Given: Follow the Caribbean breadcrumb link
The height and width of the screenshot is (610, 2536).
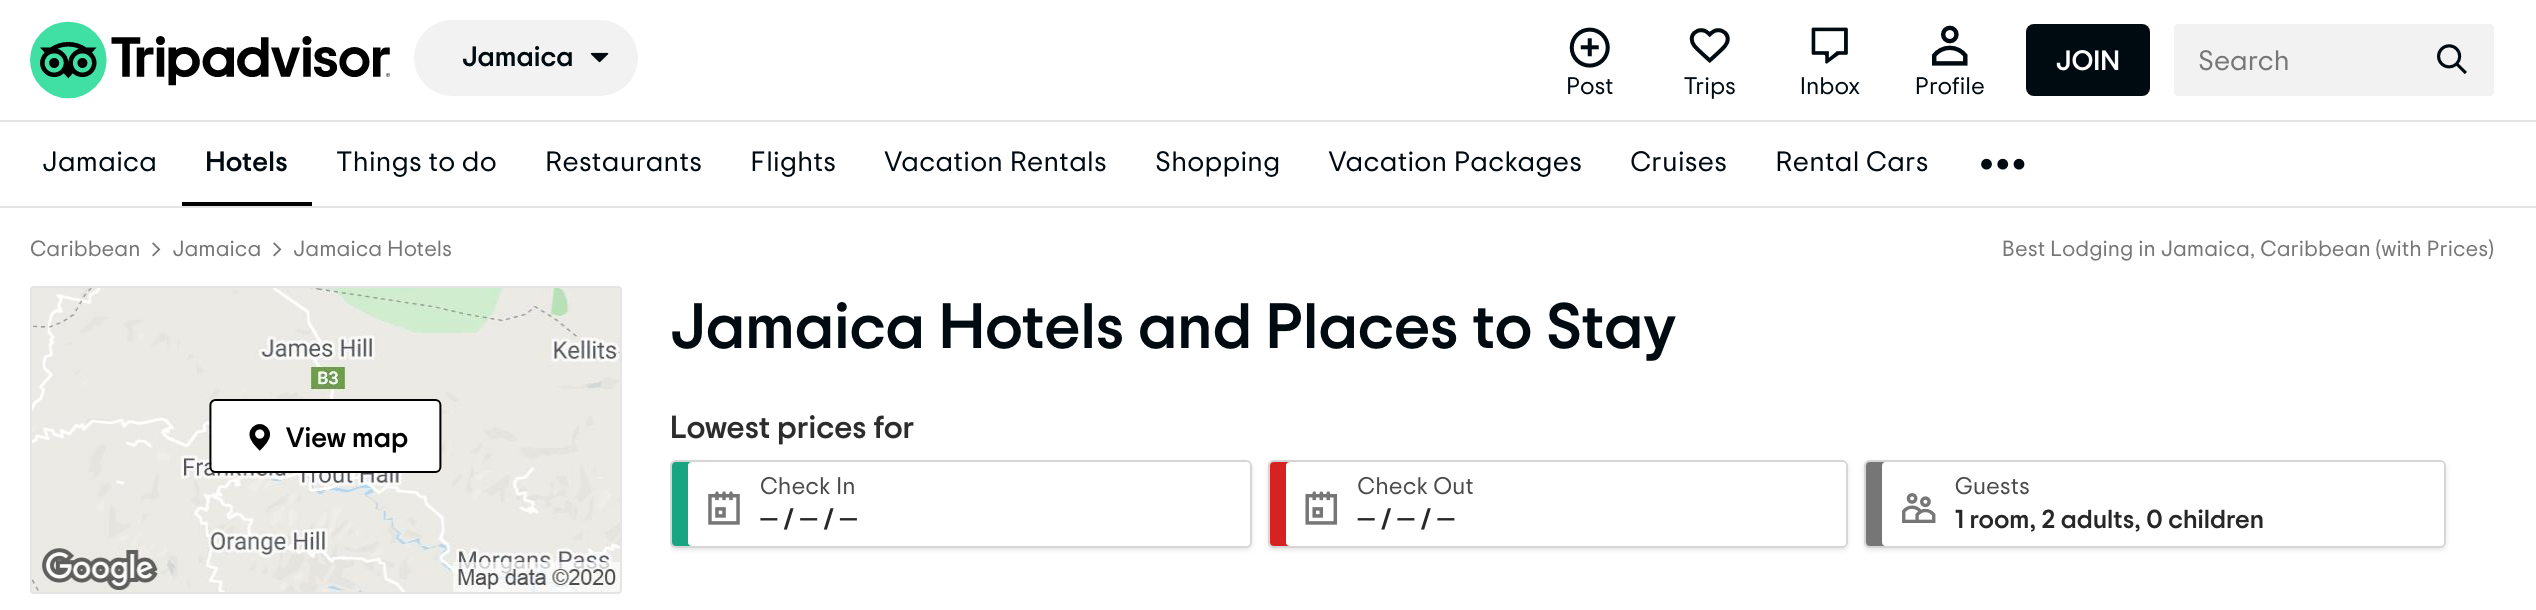Looking at the screenshot, I should coord(85,249).
